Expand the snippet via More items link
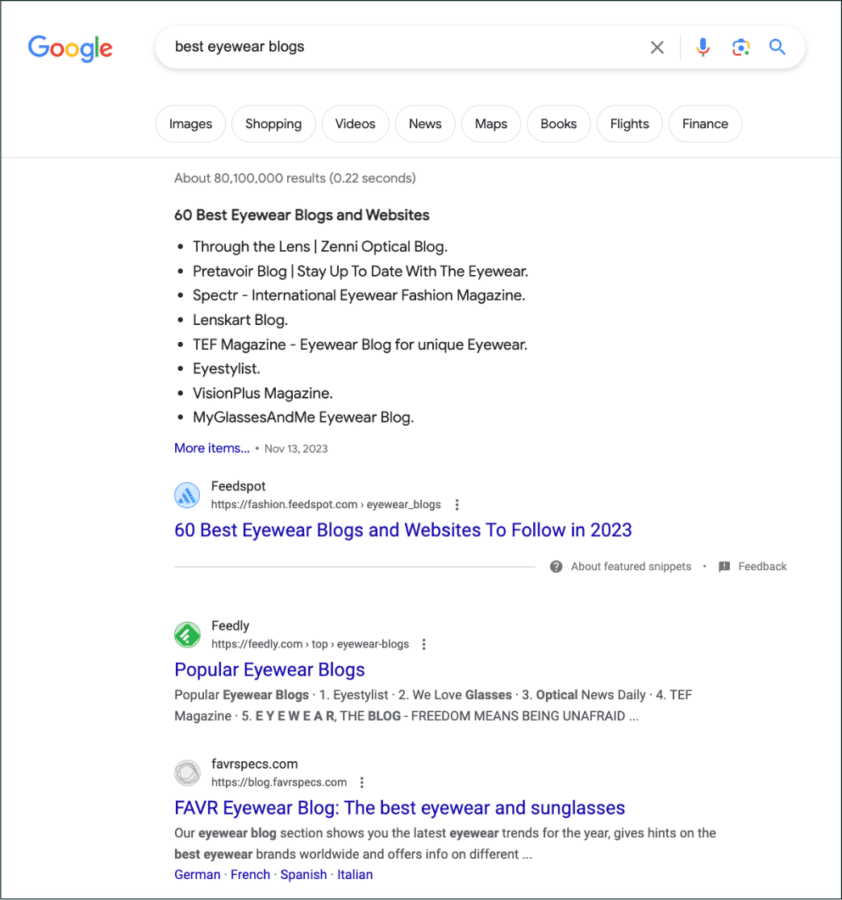Viewport: 842px width, 900px height. point(211,448)
